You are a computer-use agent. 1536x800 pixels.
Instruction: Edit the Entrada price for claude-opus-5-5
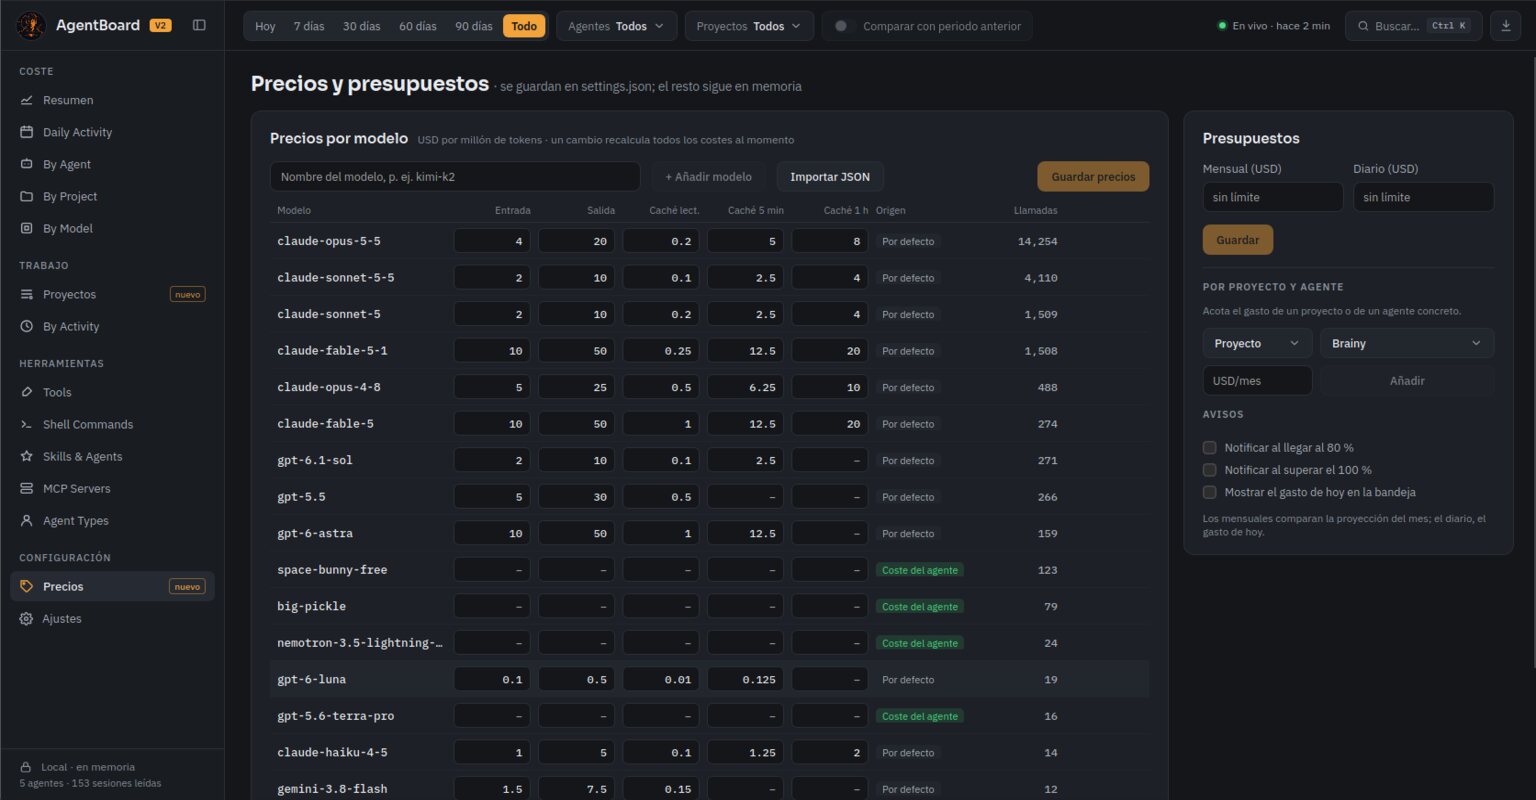492,241
